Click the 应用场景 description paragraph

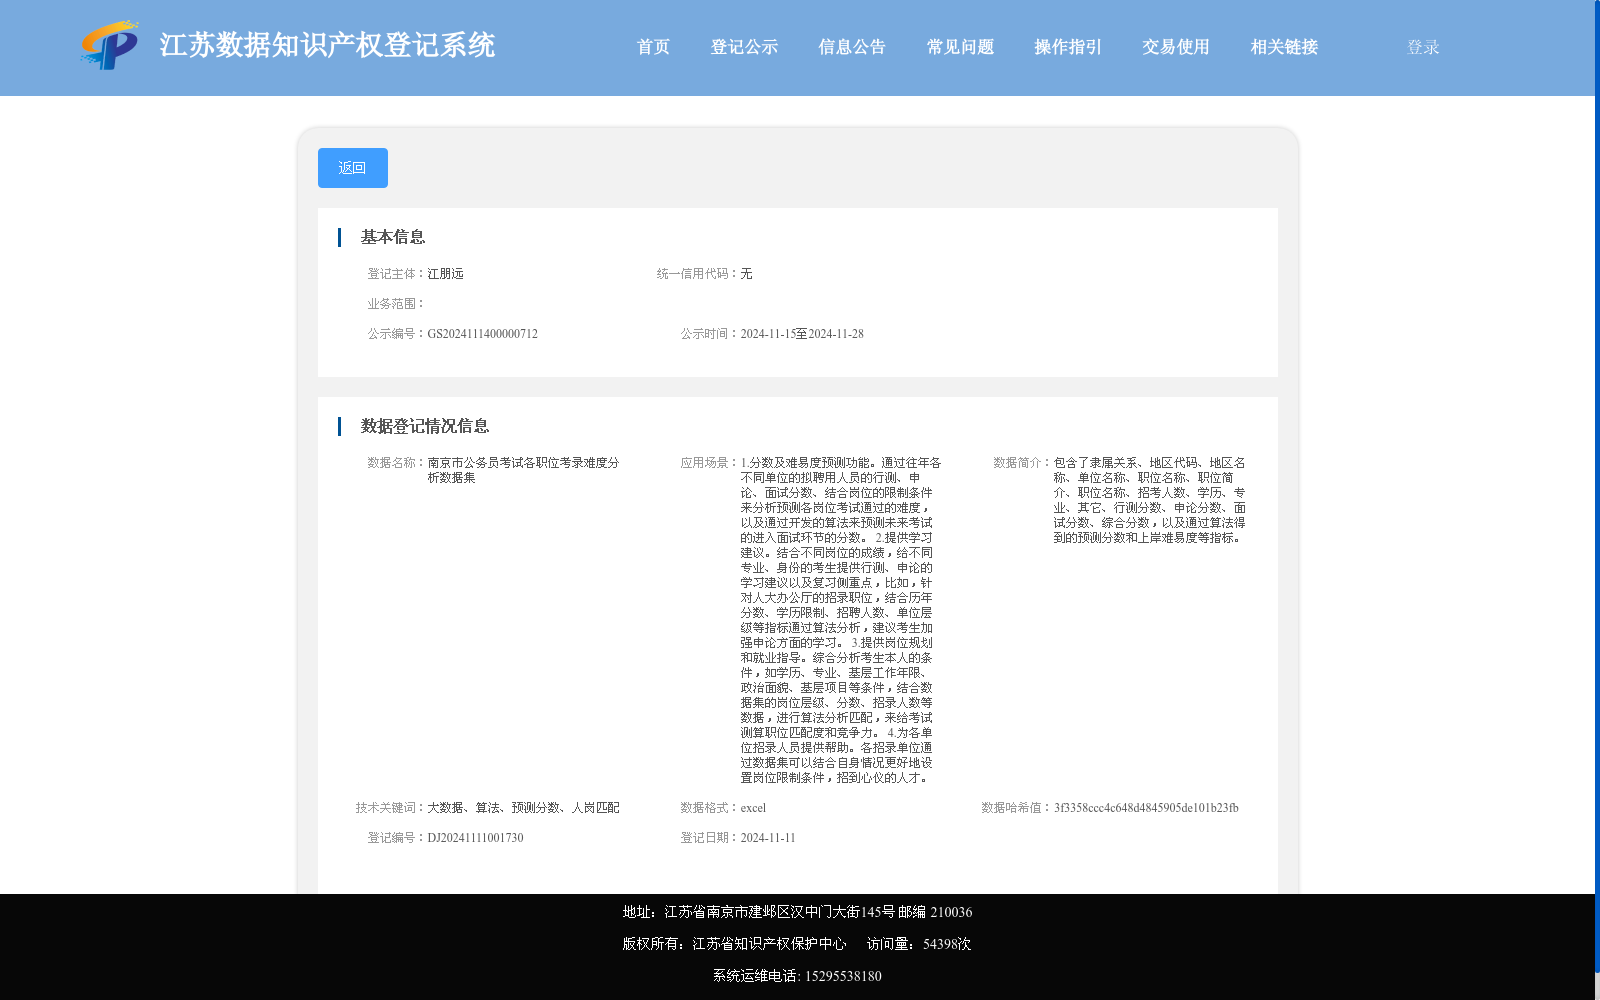(x=840, y=620)
